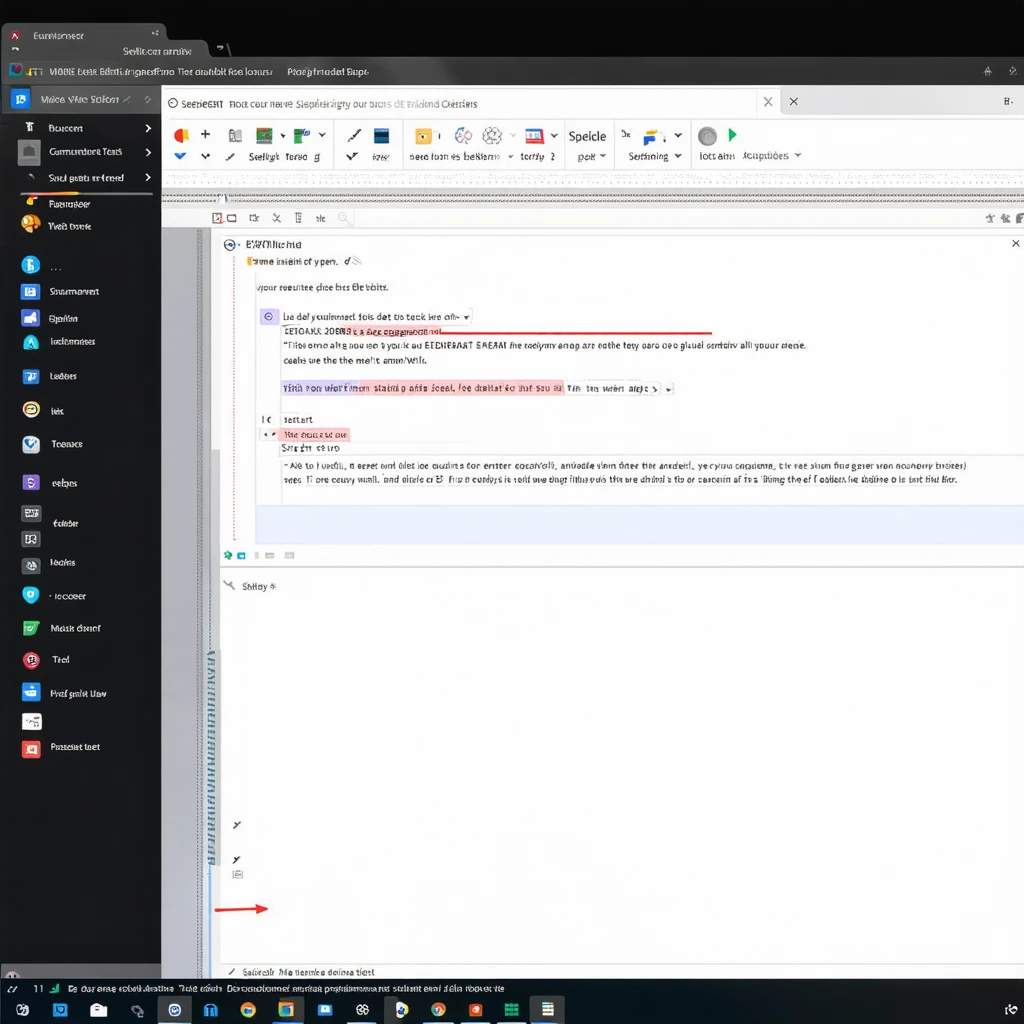The width and height of the screenshot is (1024, 1024).
Task: Open the Snumarvert item in the sidebar
Action: click(x=60, y=291)
